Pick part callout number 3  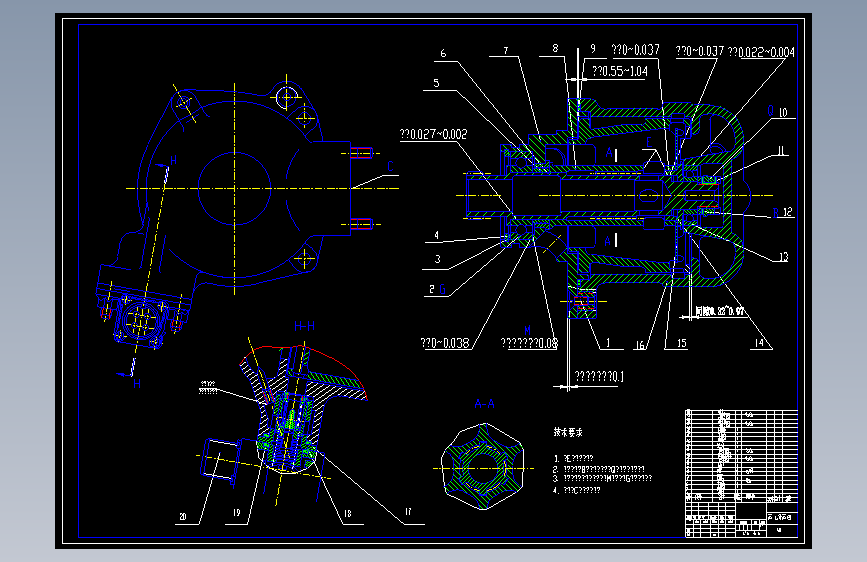pos(437,259)
